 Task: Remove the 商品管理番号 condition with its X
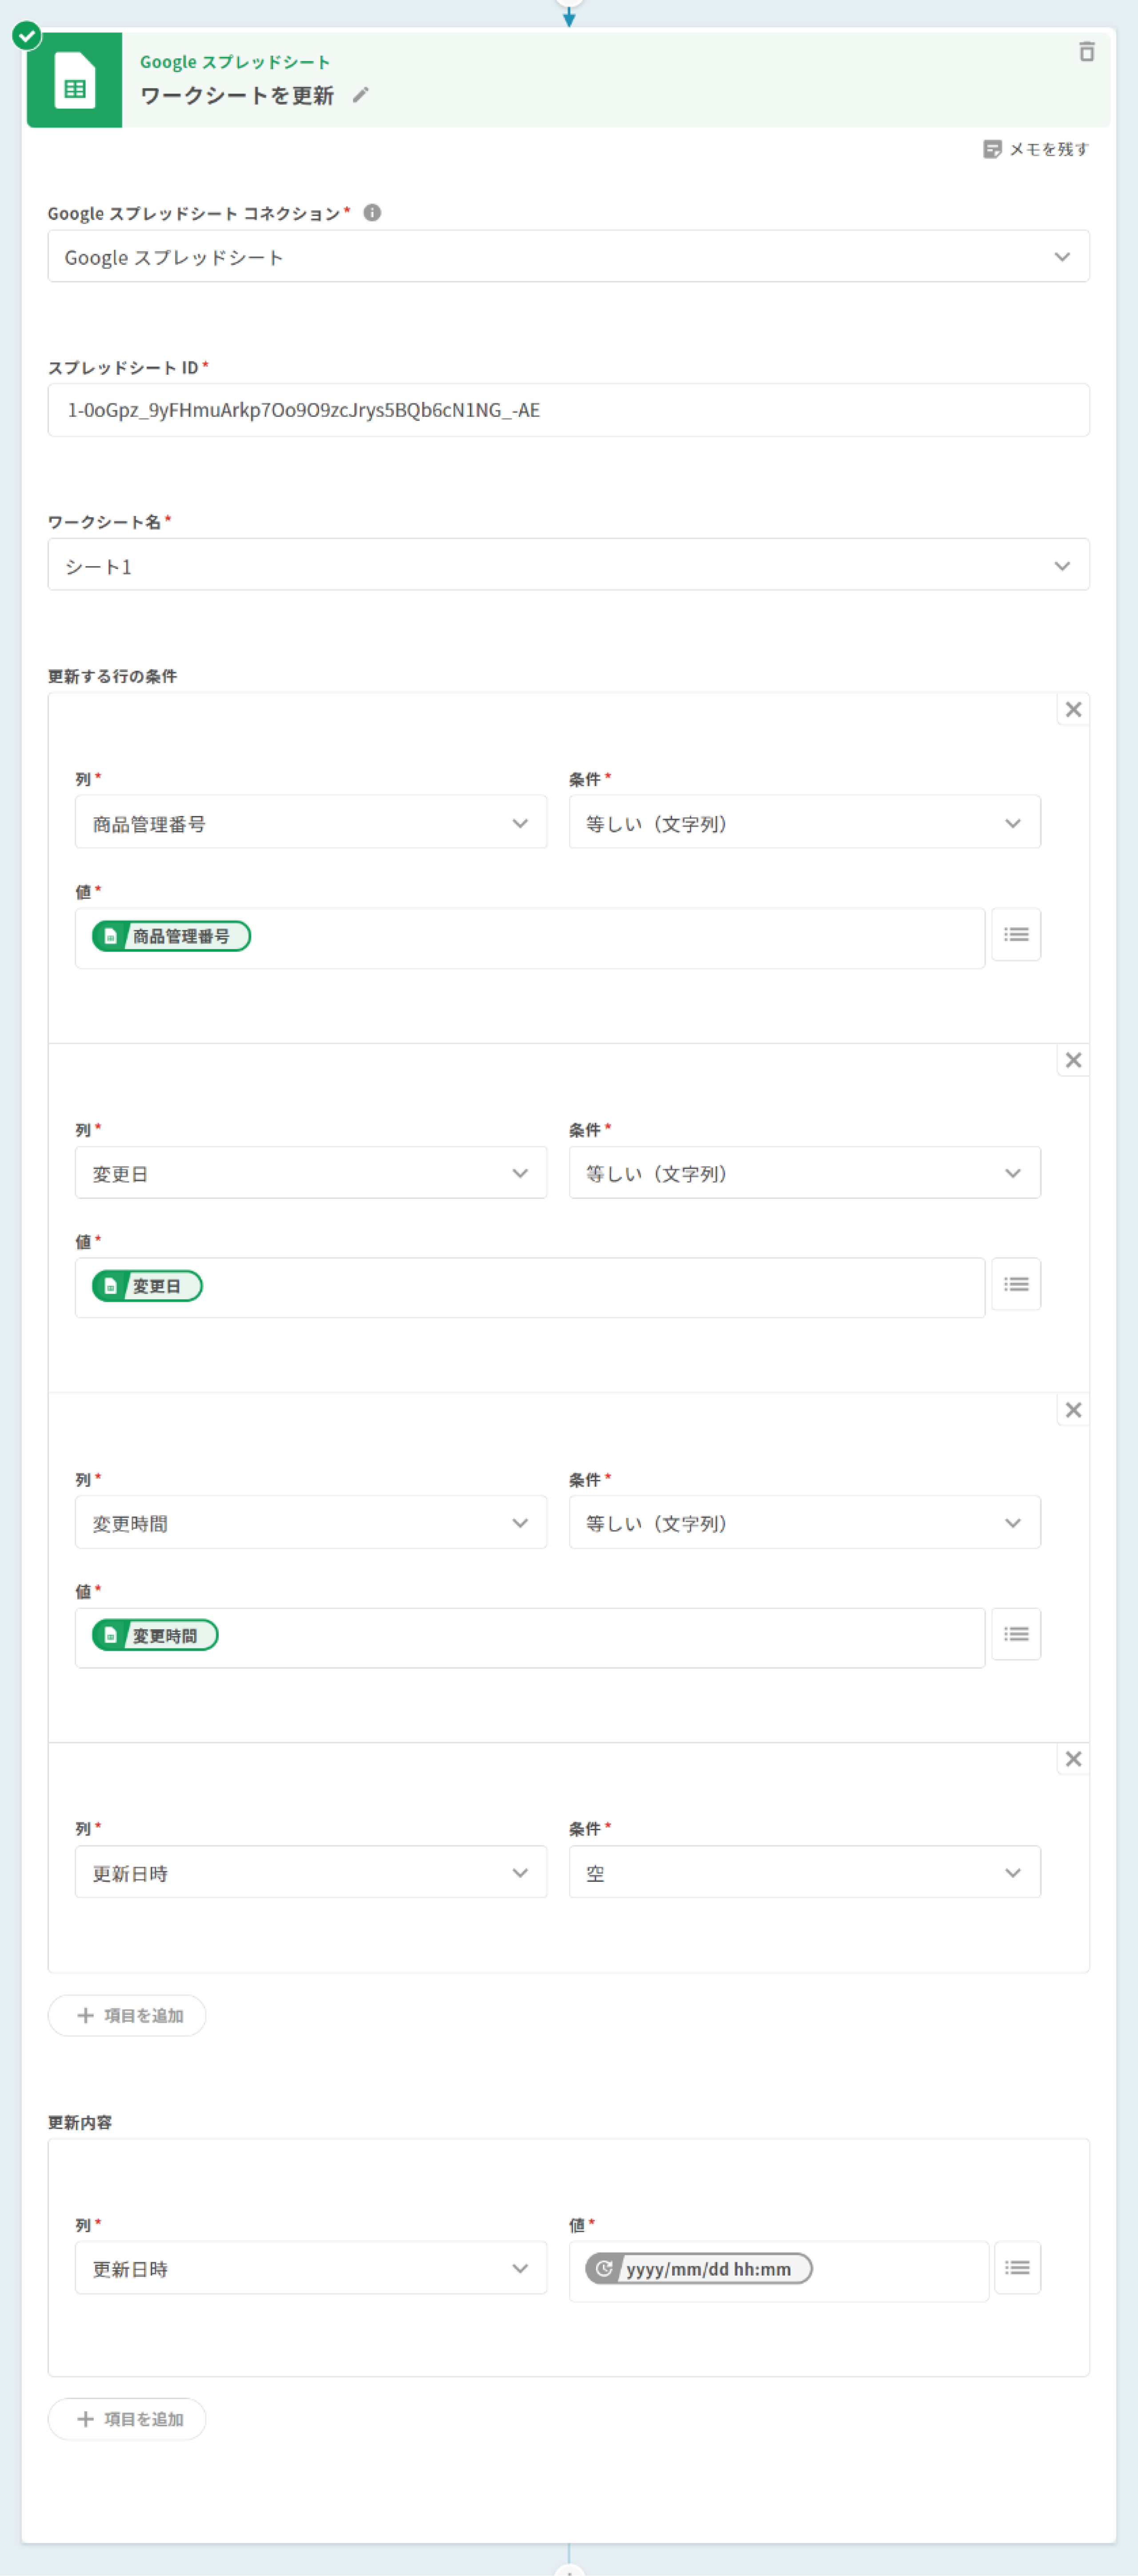1073,710
